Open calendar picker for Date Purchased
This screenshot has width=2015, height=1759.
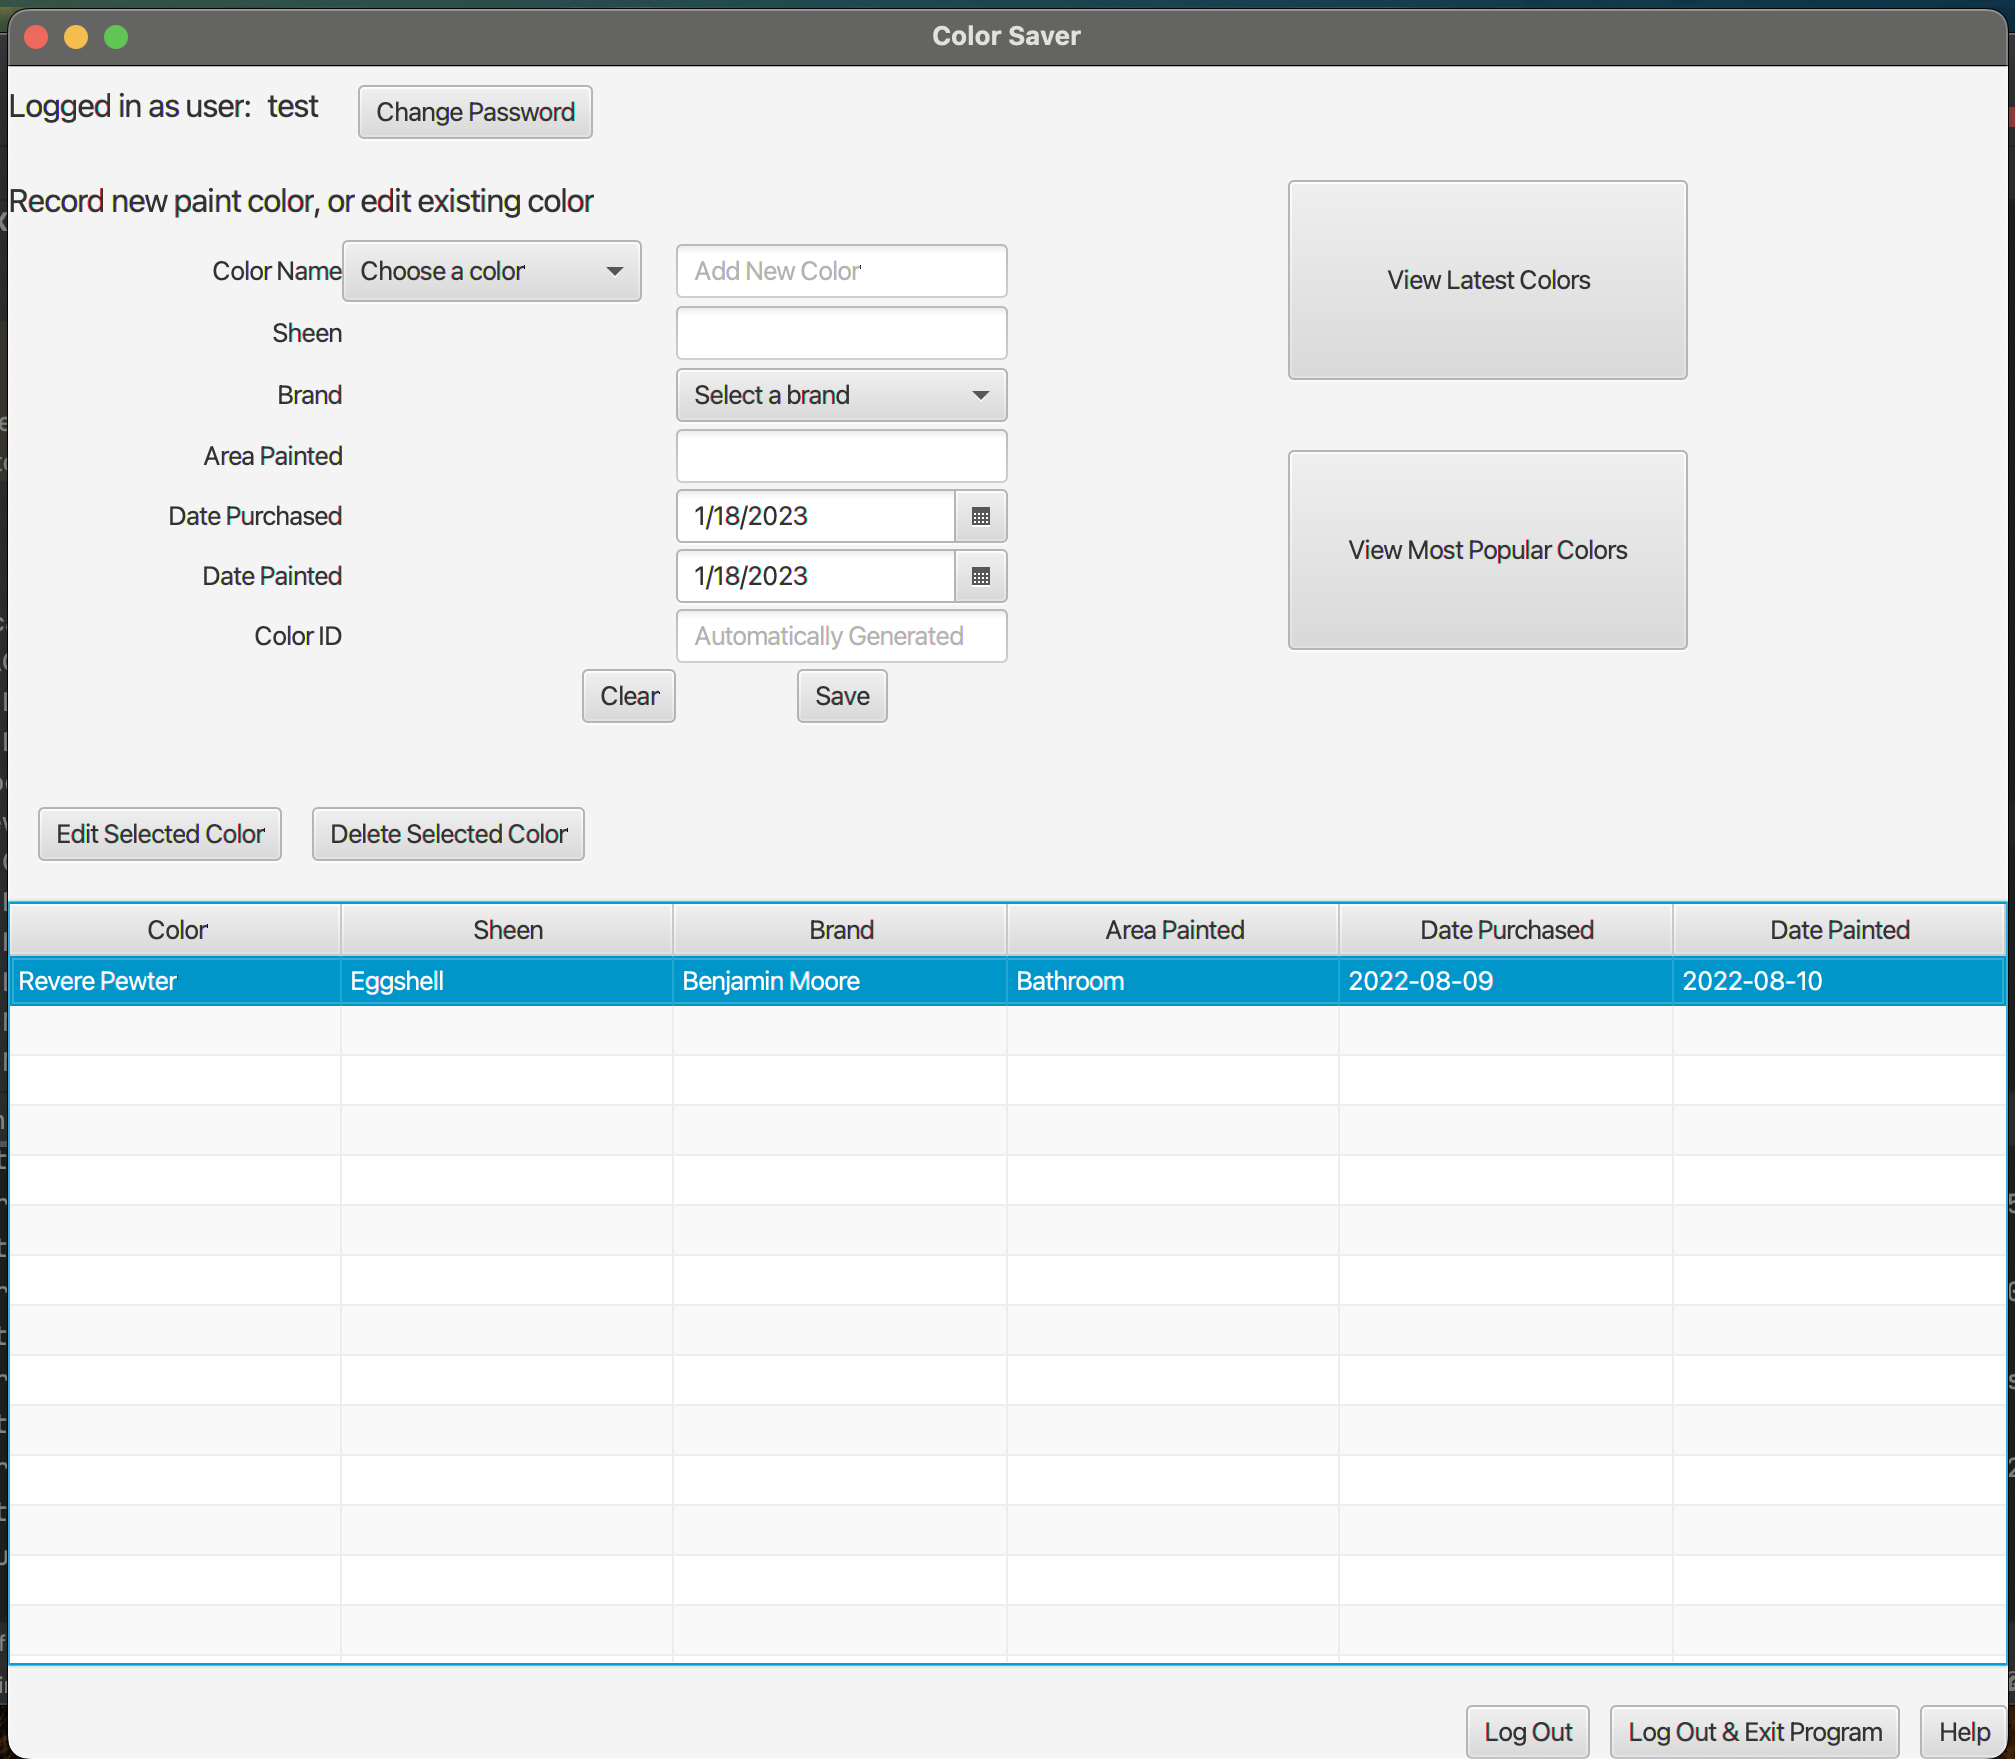coord(980,516)
